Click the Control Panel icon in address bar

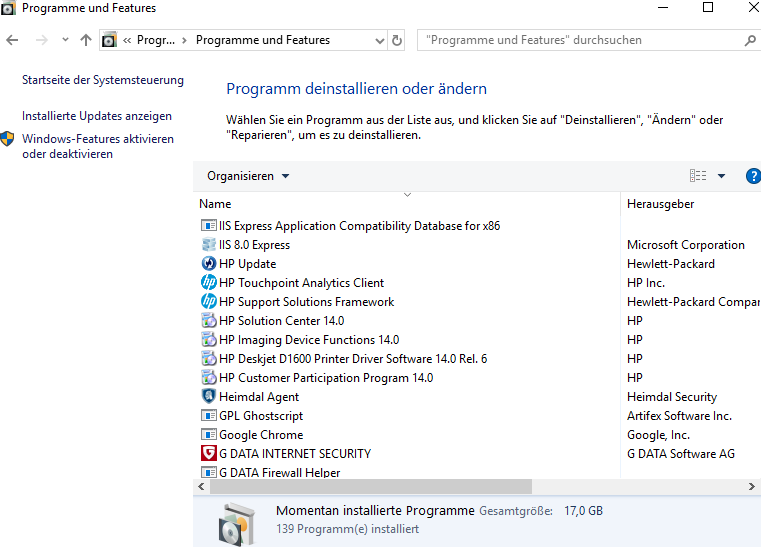pyautogui.click(x=109, y=40)
